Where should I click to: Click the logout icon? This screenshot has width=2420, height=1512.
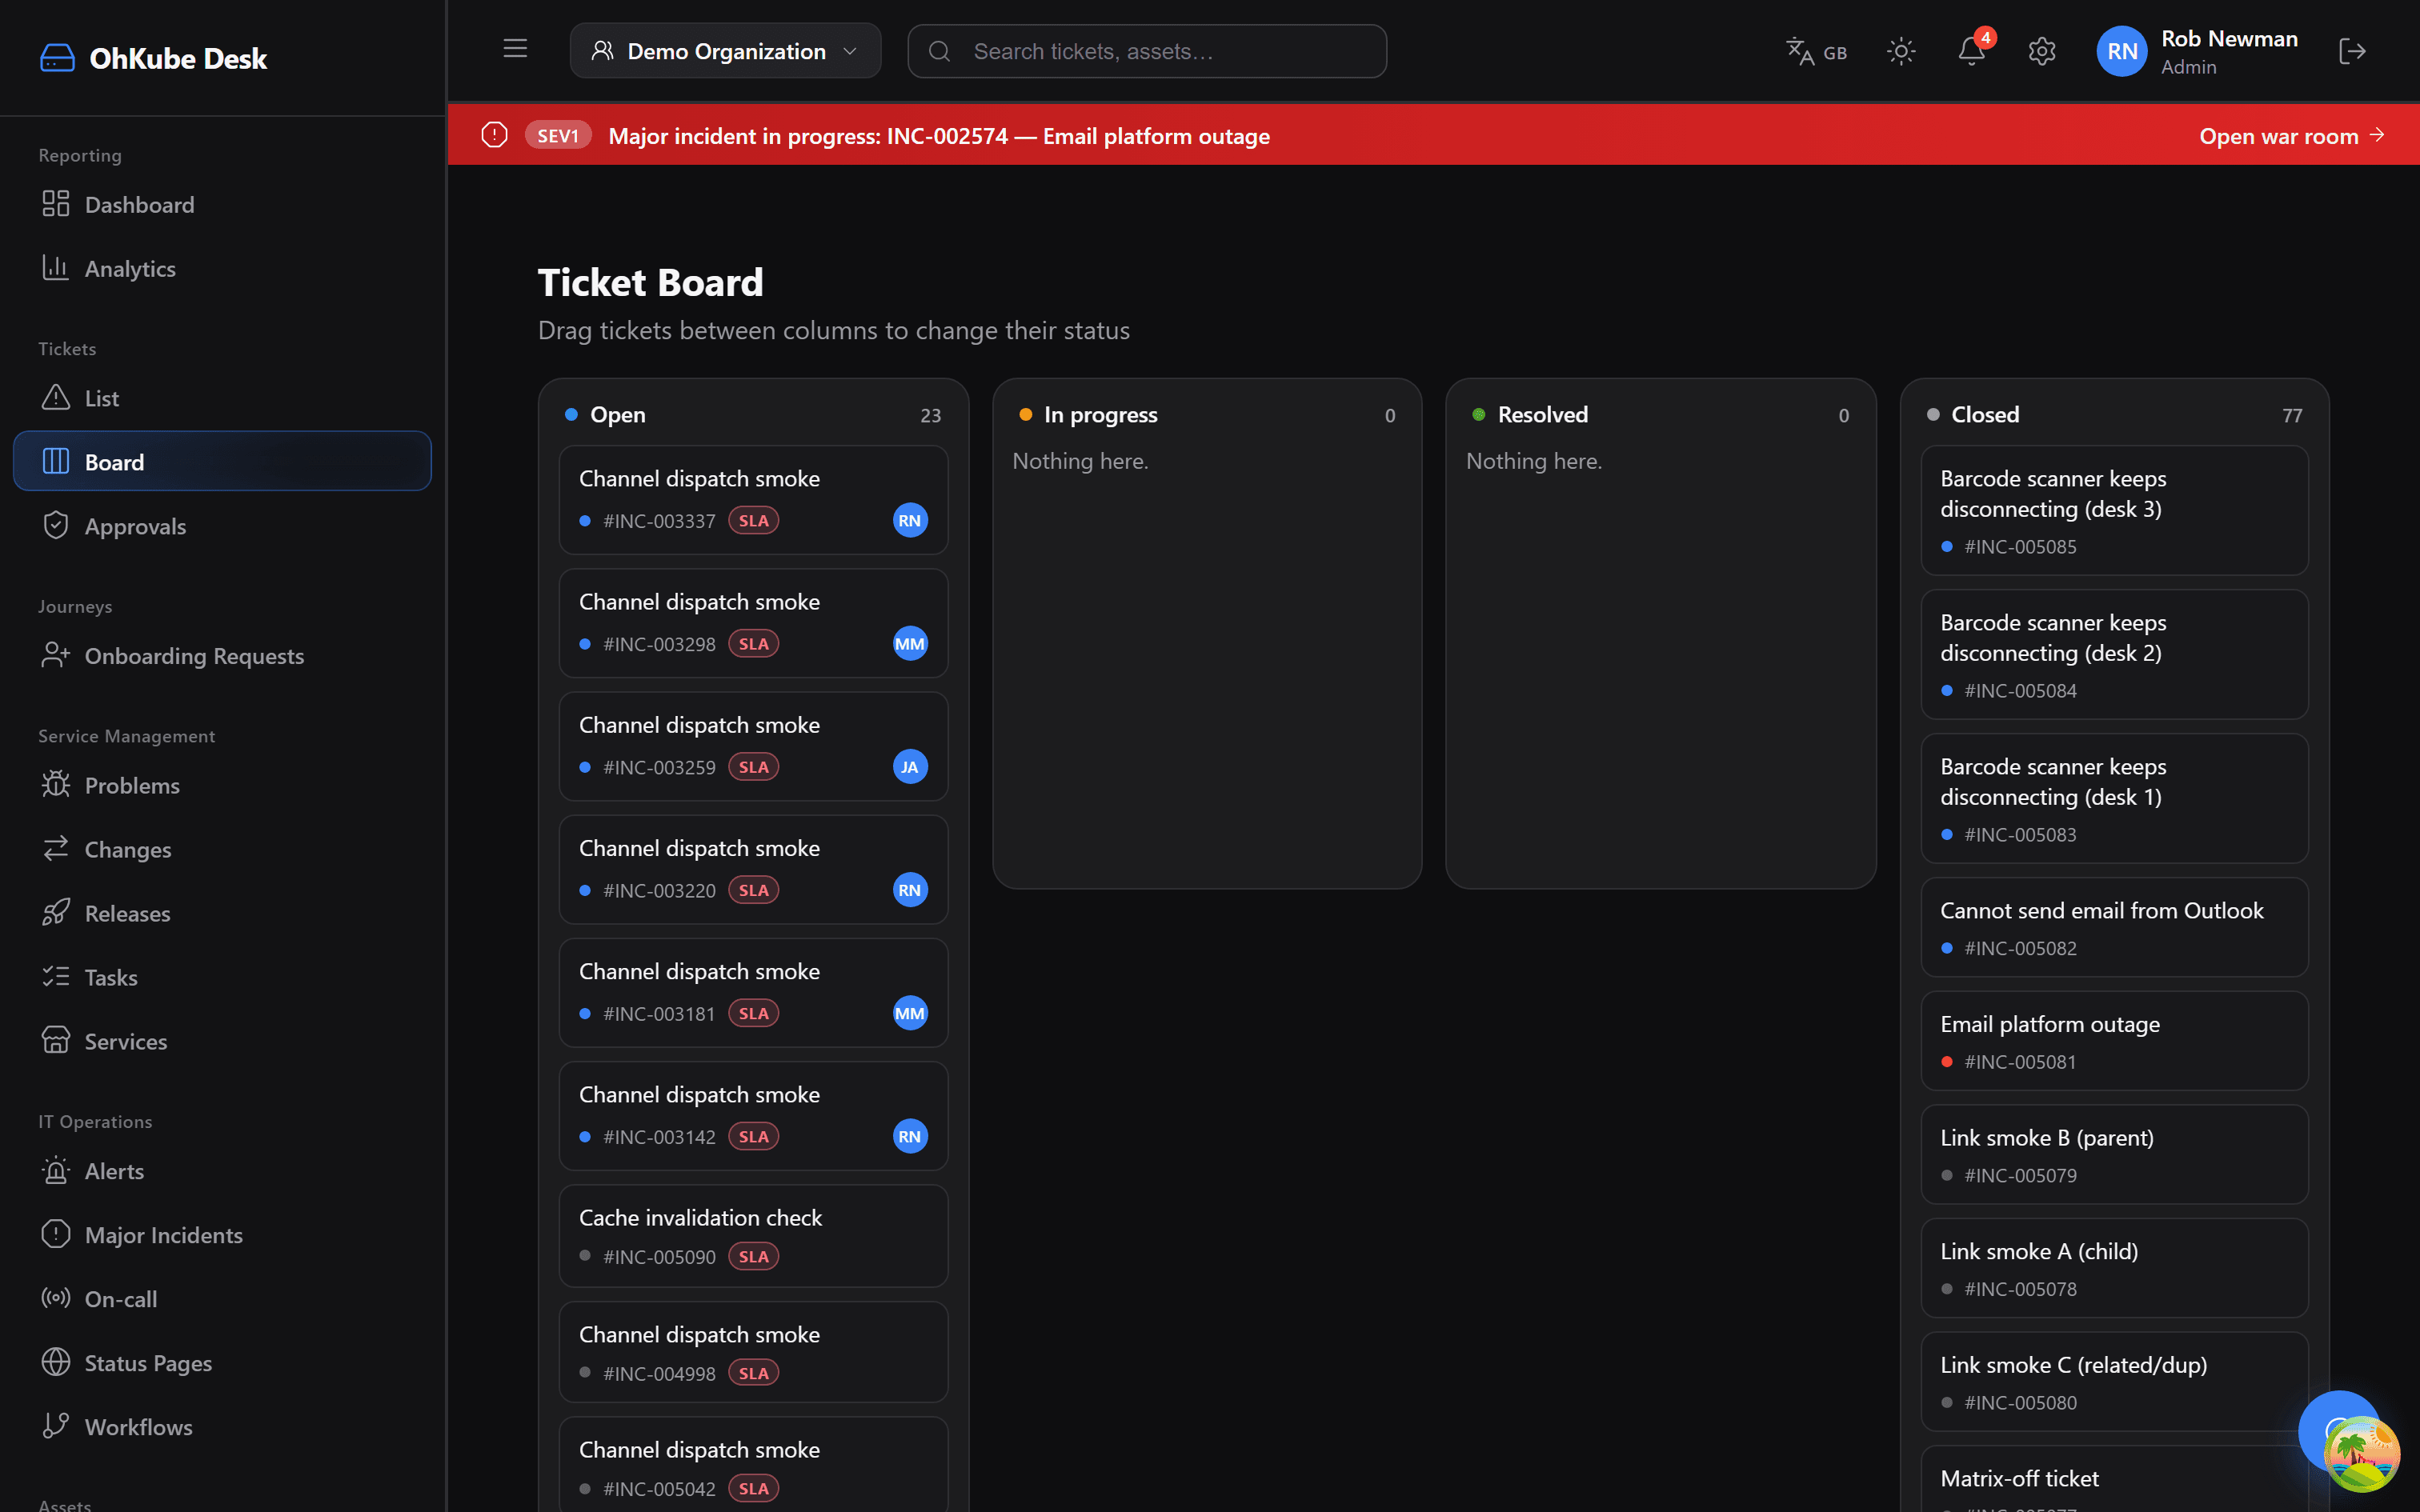point(2352,51)
